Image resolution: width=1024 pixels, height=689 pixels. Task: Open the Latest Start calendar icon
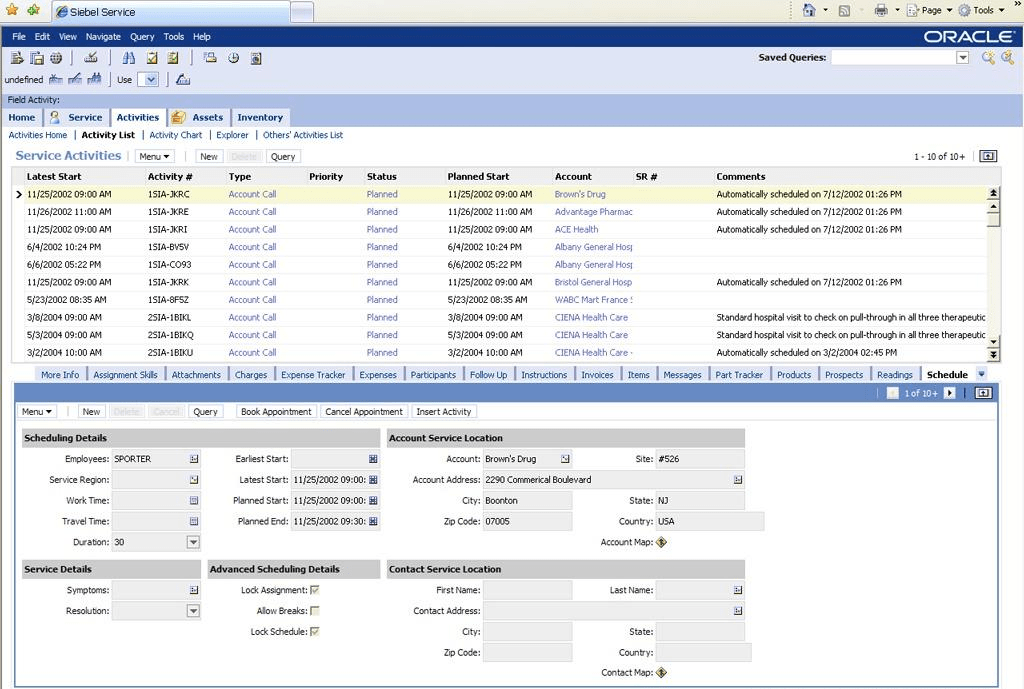point(373,480)
